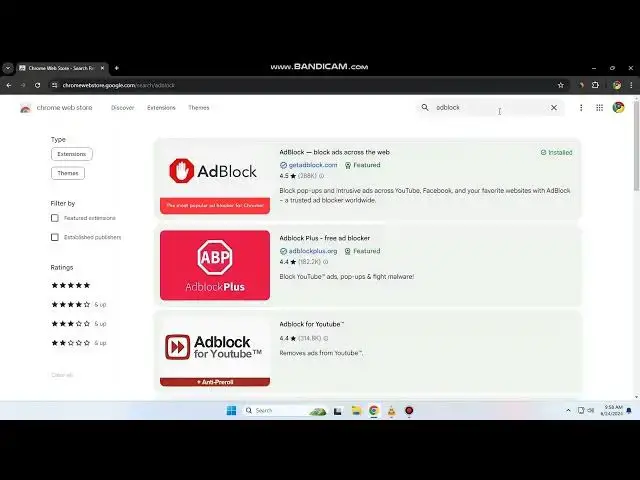Open the Adblock for Youtube title
The height and width of the screenshot is (480, 640).
point(312,324)
